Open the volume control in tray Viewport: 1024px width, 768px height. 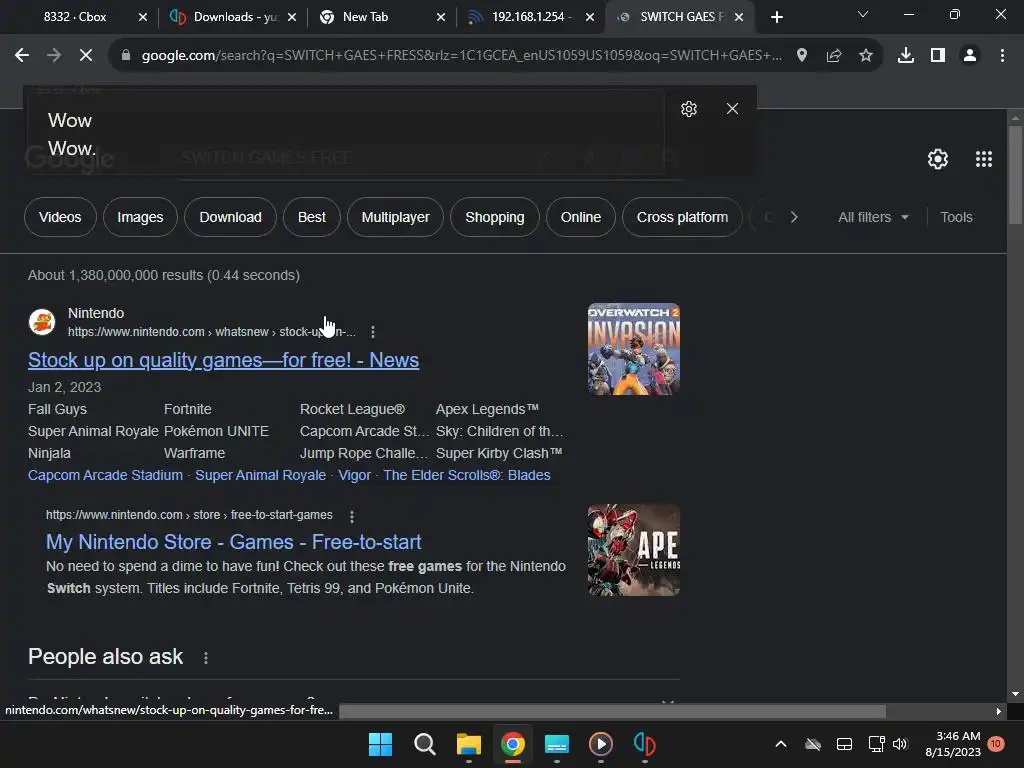[x=900, y=744]
